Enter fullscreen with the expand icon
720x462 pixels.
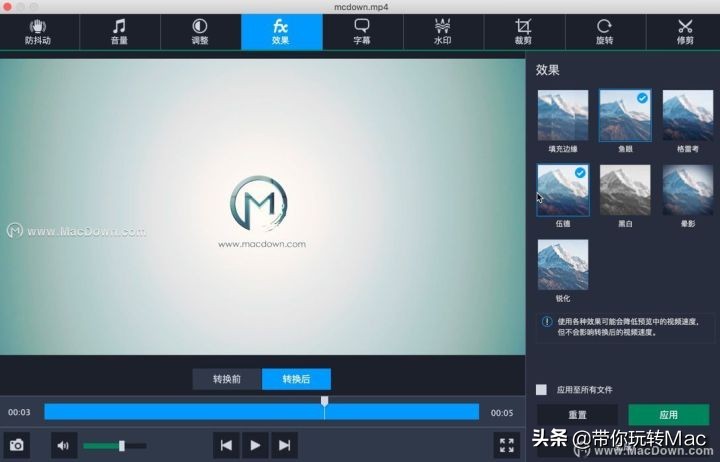point(506,445)
